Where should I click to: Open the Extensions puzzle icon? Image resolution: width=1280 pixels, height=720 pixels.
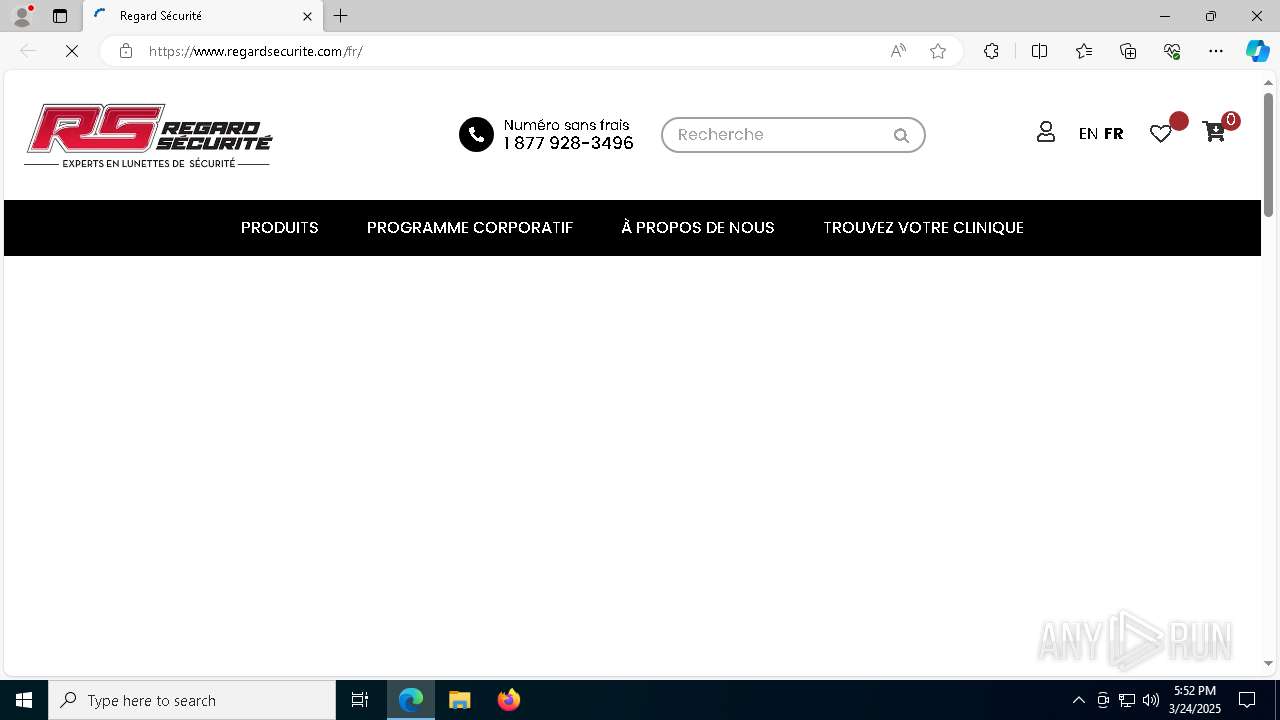[x=991, y=51]
